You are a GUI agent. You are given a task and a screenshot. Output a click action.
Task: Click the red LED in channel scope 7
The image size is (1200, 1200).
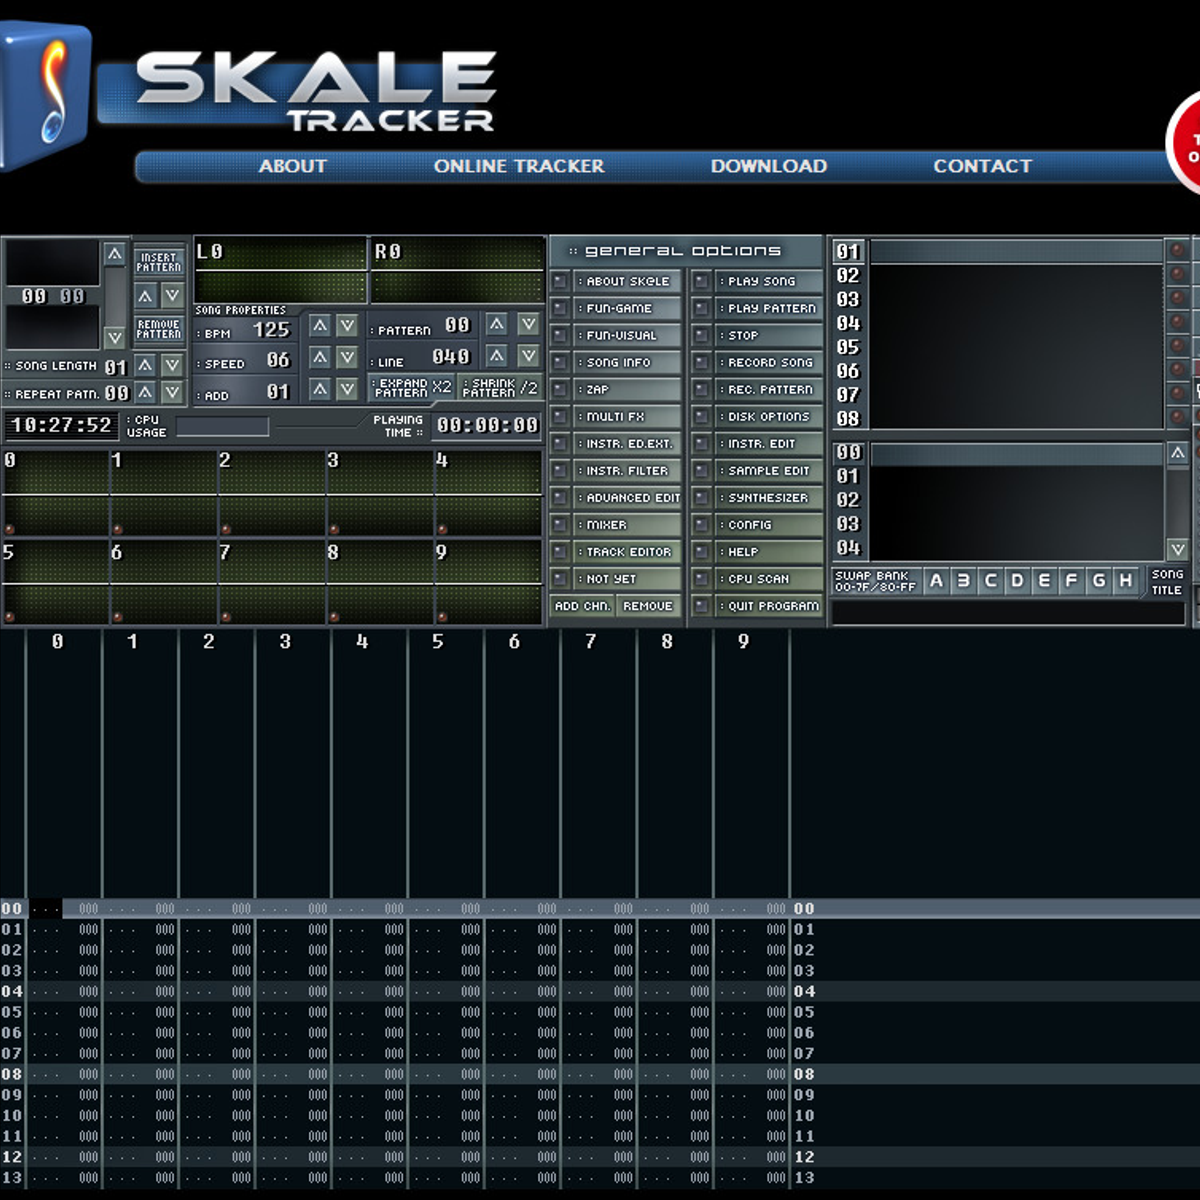[225, 617]
